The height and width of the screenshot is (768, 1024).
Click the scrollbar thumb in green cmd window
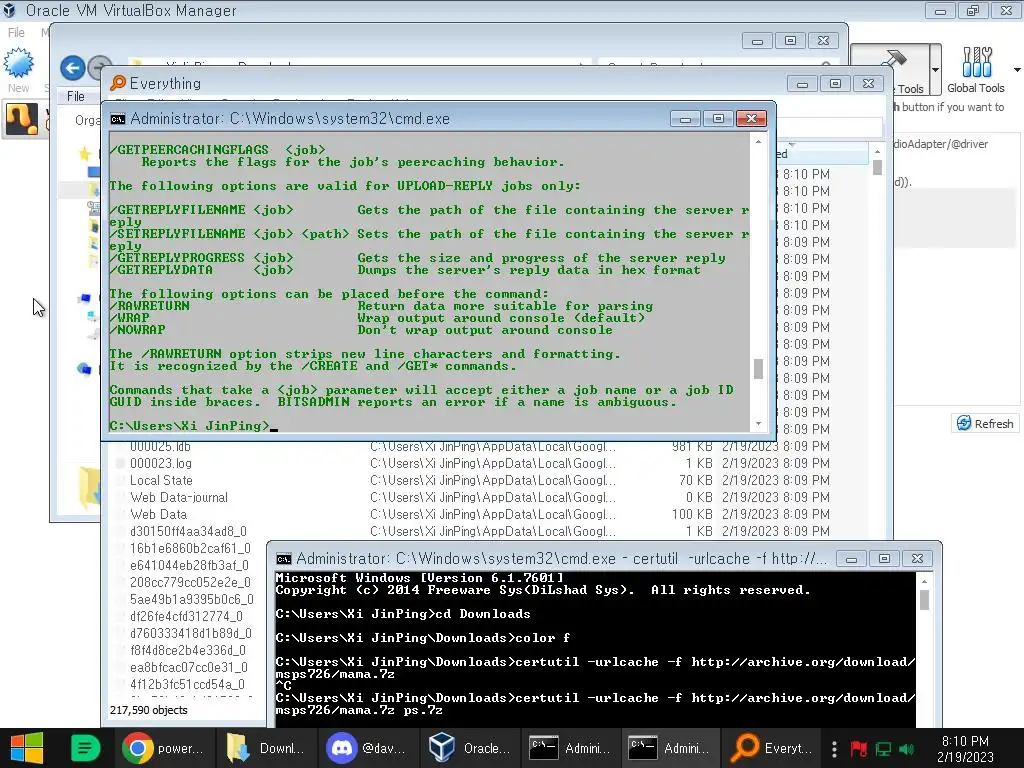pyautogui.click(x=758, y=368)
